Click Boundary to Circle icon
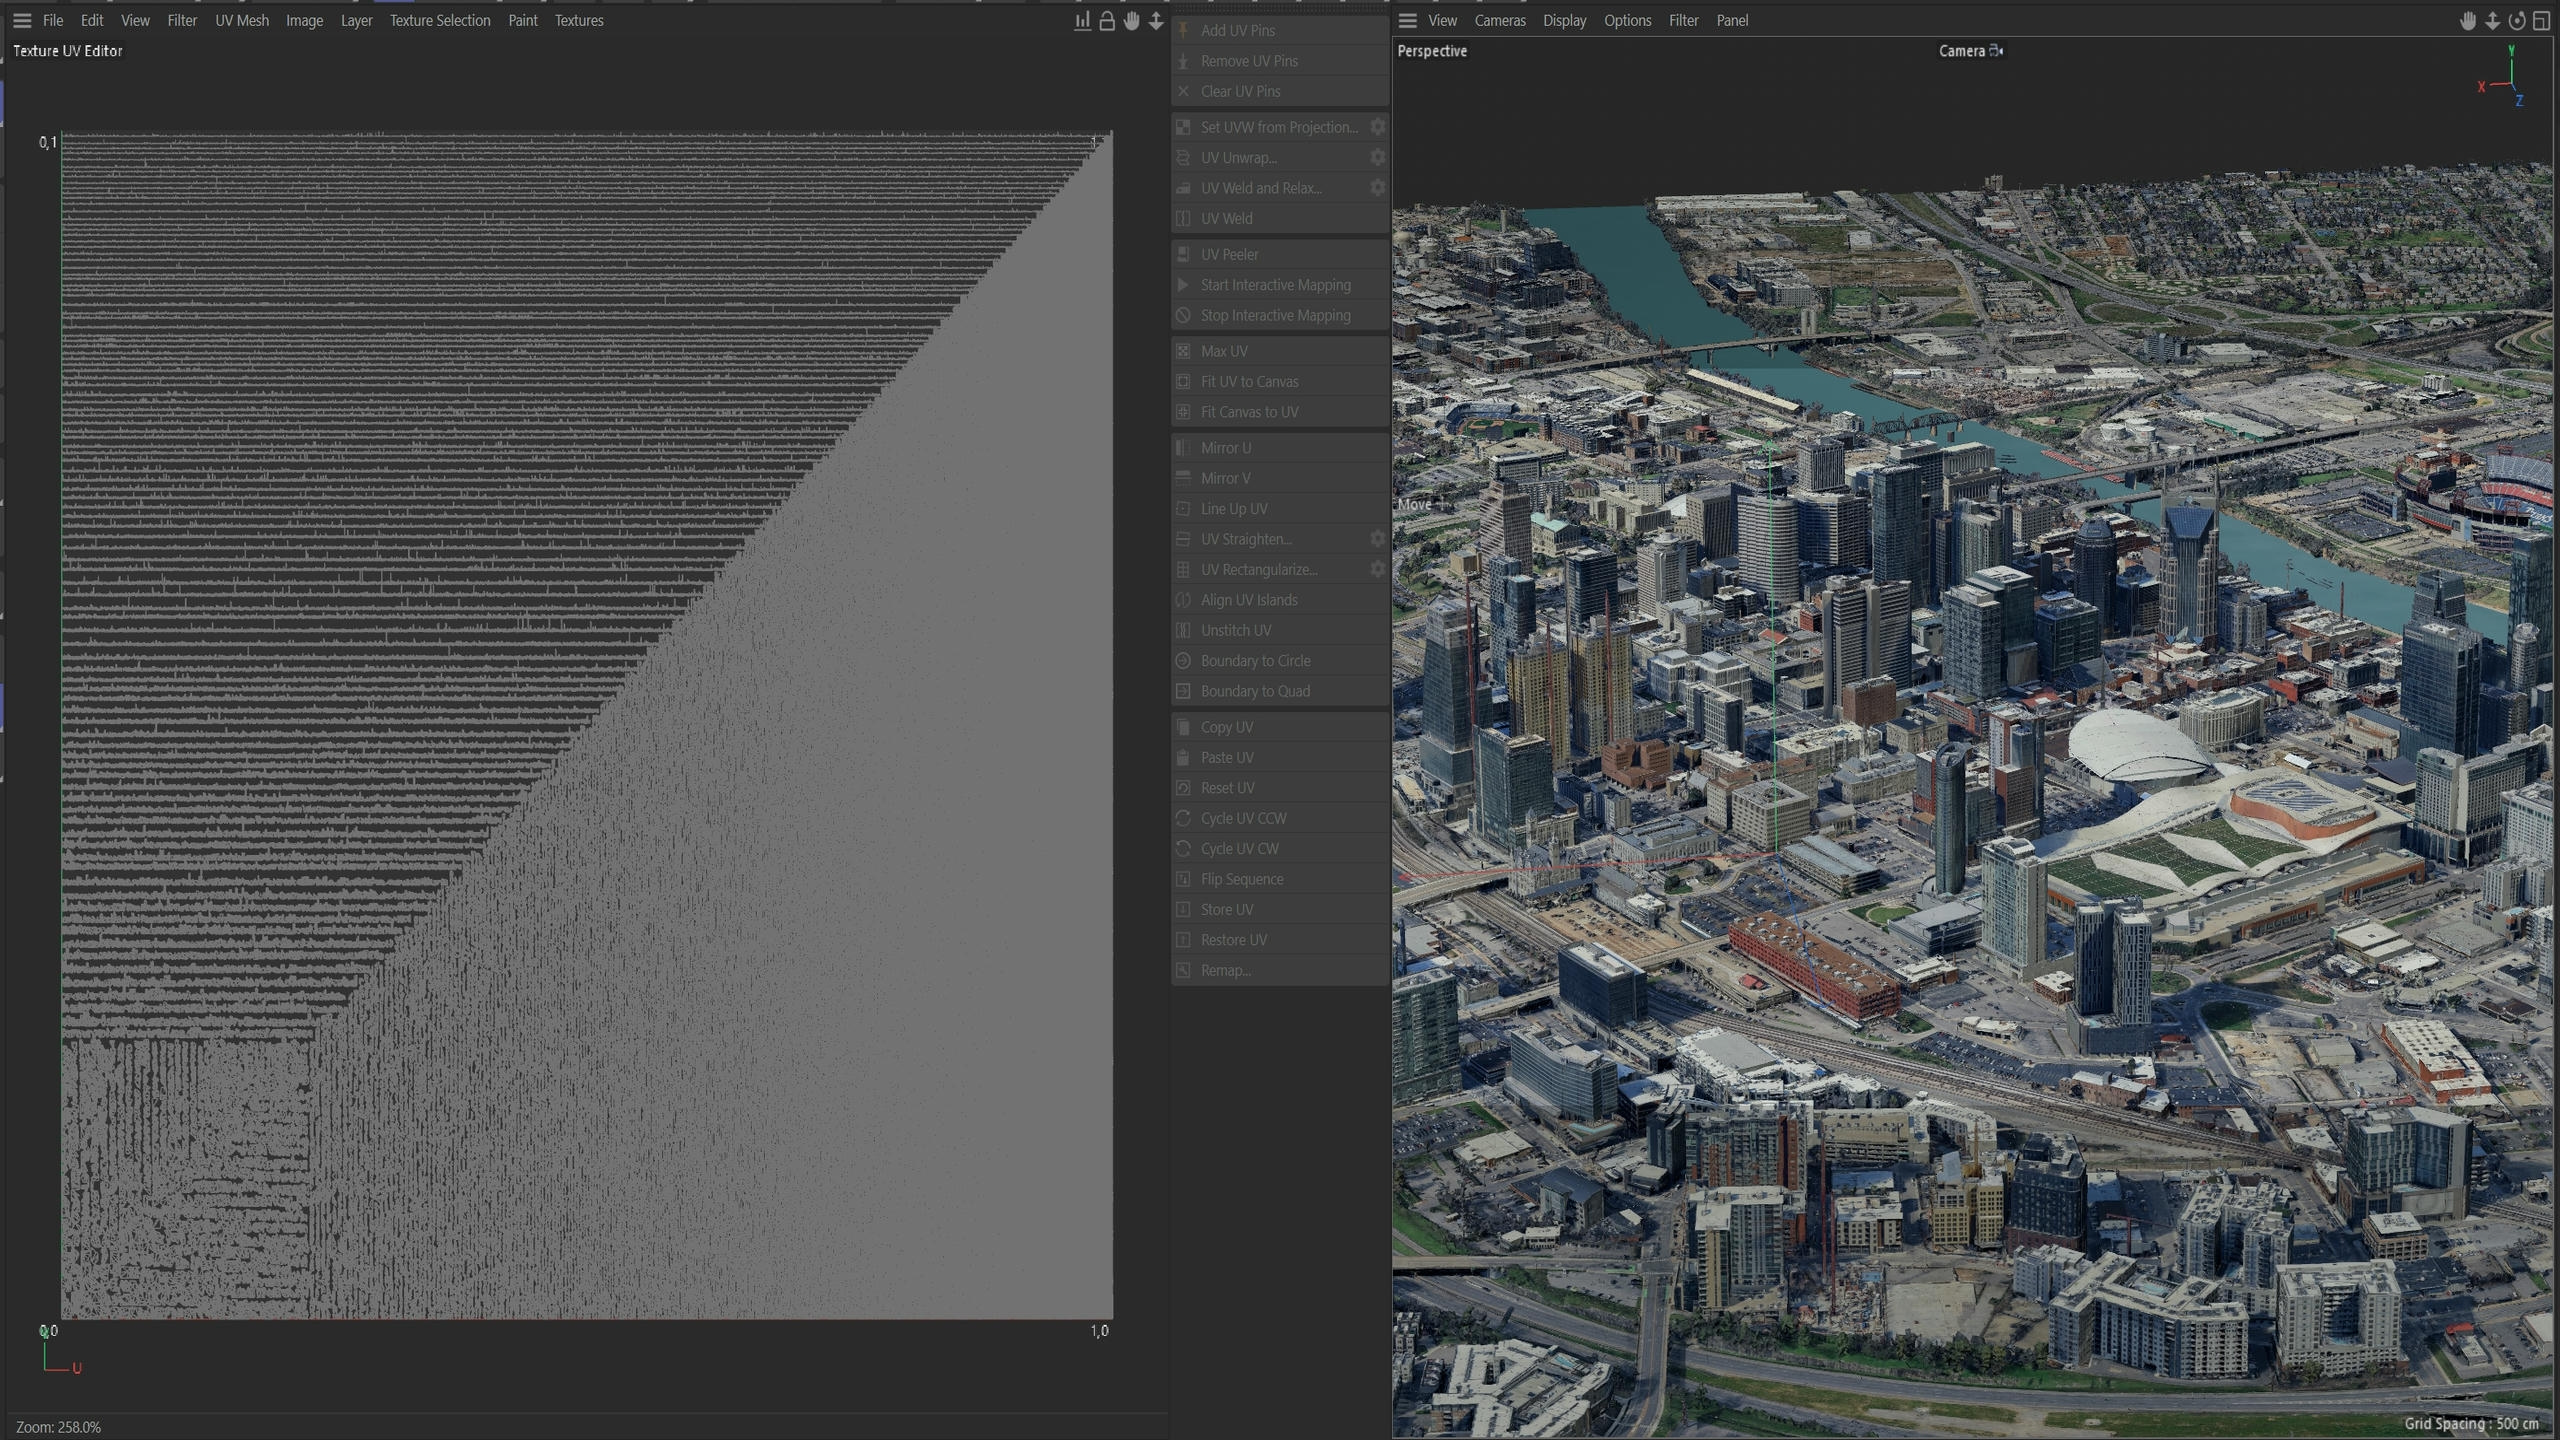This screenshot has height=1440, width=2560. point(1183,661)
